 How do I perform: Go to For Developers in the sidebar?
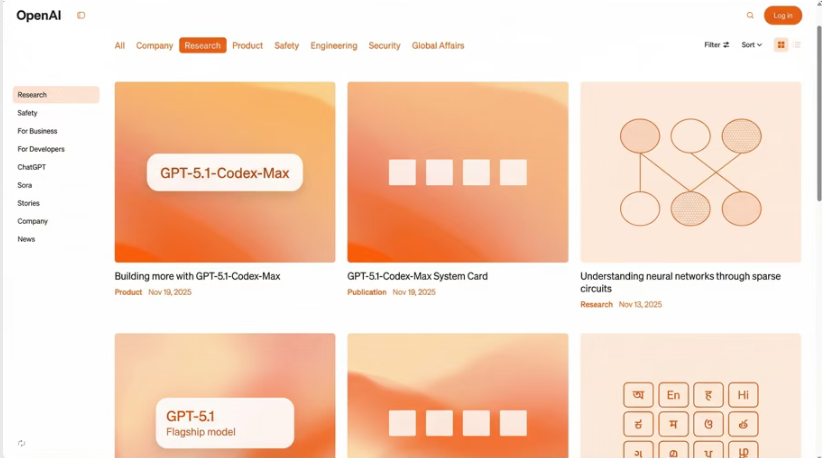(41, 149)
